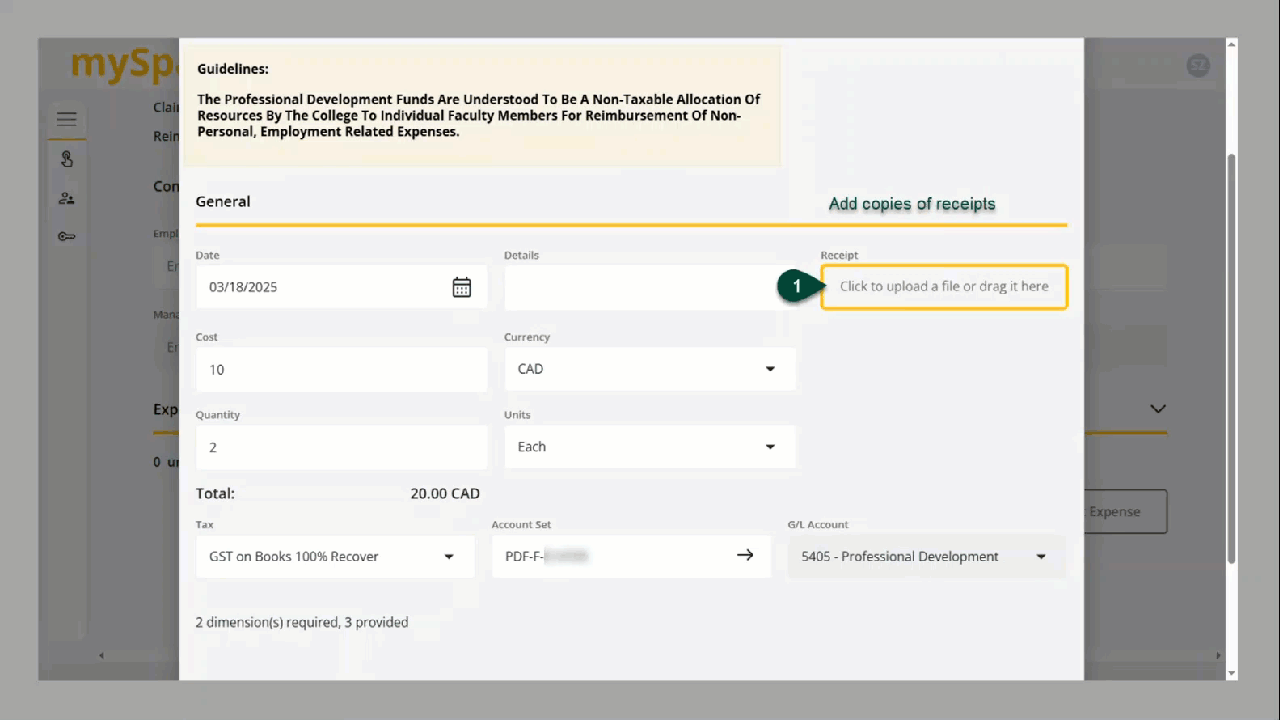This screenshot has height=720, width=1280.
Task: Click the horizontal scrollbar at bottom
Action: tap(660, 656)
